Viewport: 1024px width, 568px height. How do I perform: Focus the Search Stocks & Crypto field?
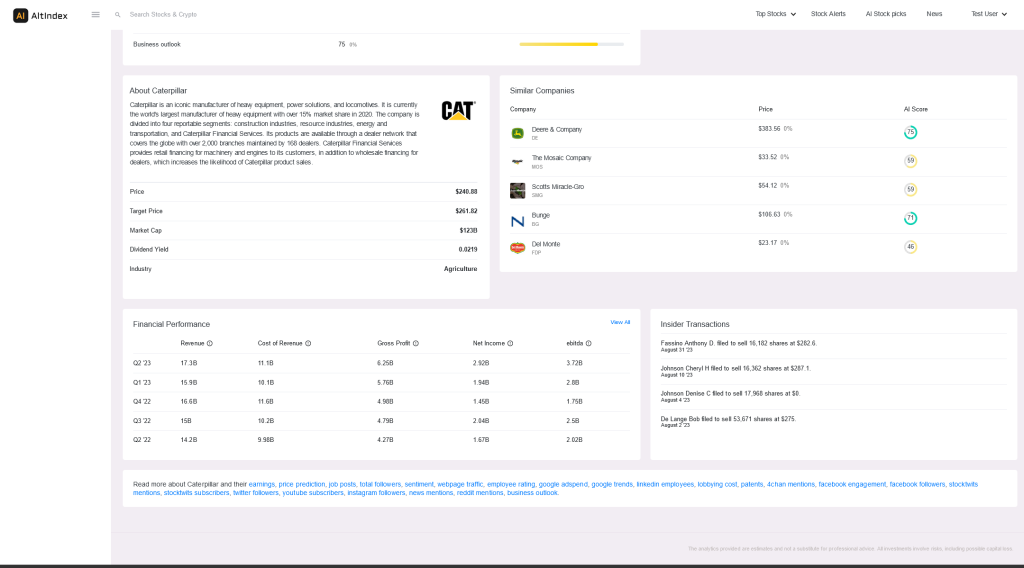(x=163, y=14)
